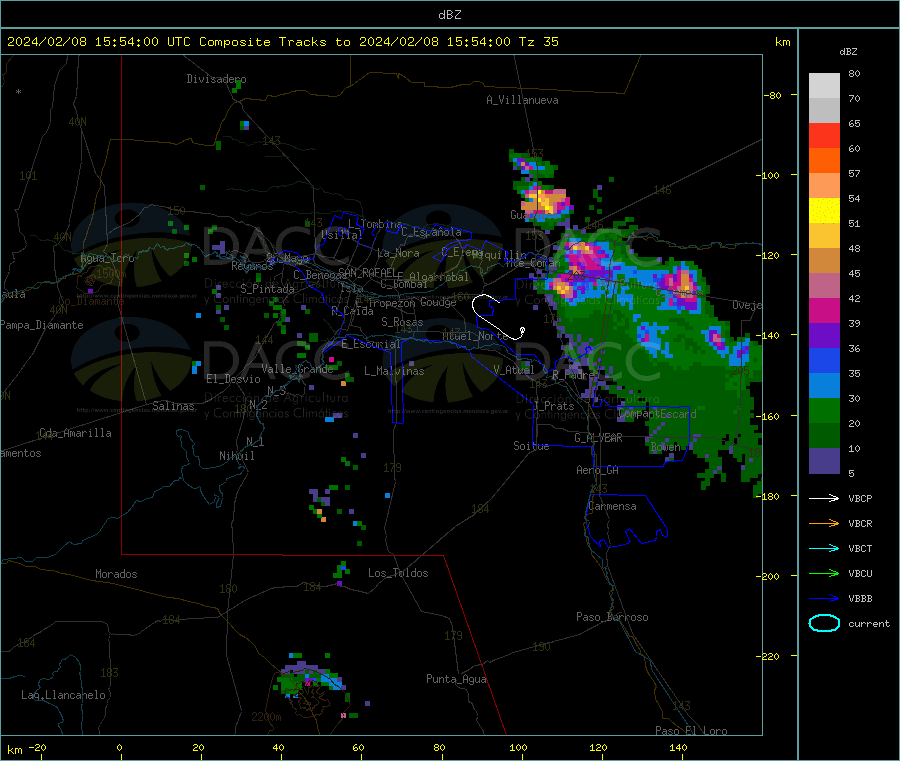Click the Lag.Llancanelo label
This screenshot has width=900, height=761.
[x=64, y=695]
